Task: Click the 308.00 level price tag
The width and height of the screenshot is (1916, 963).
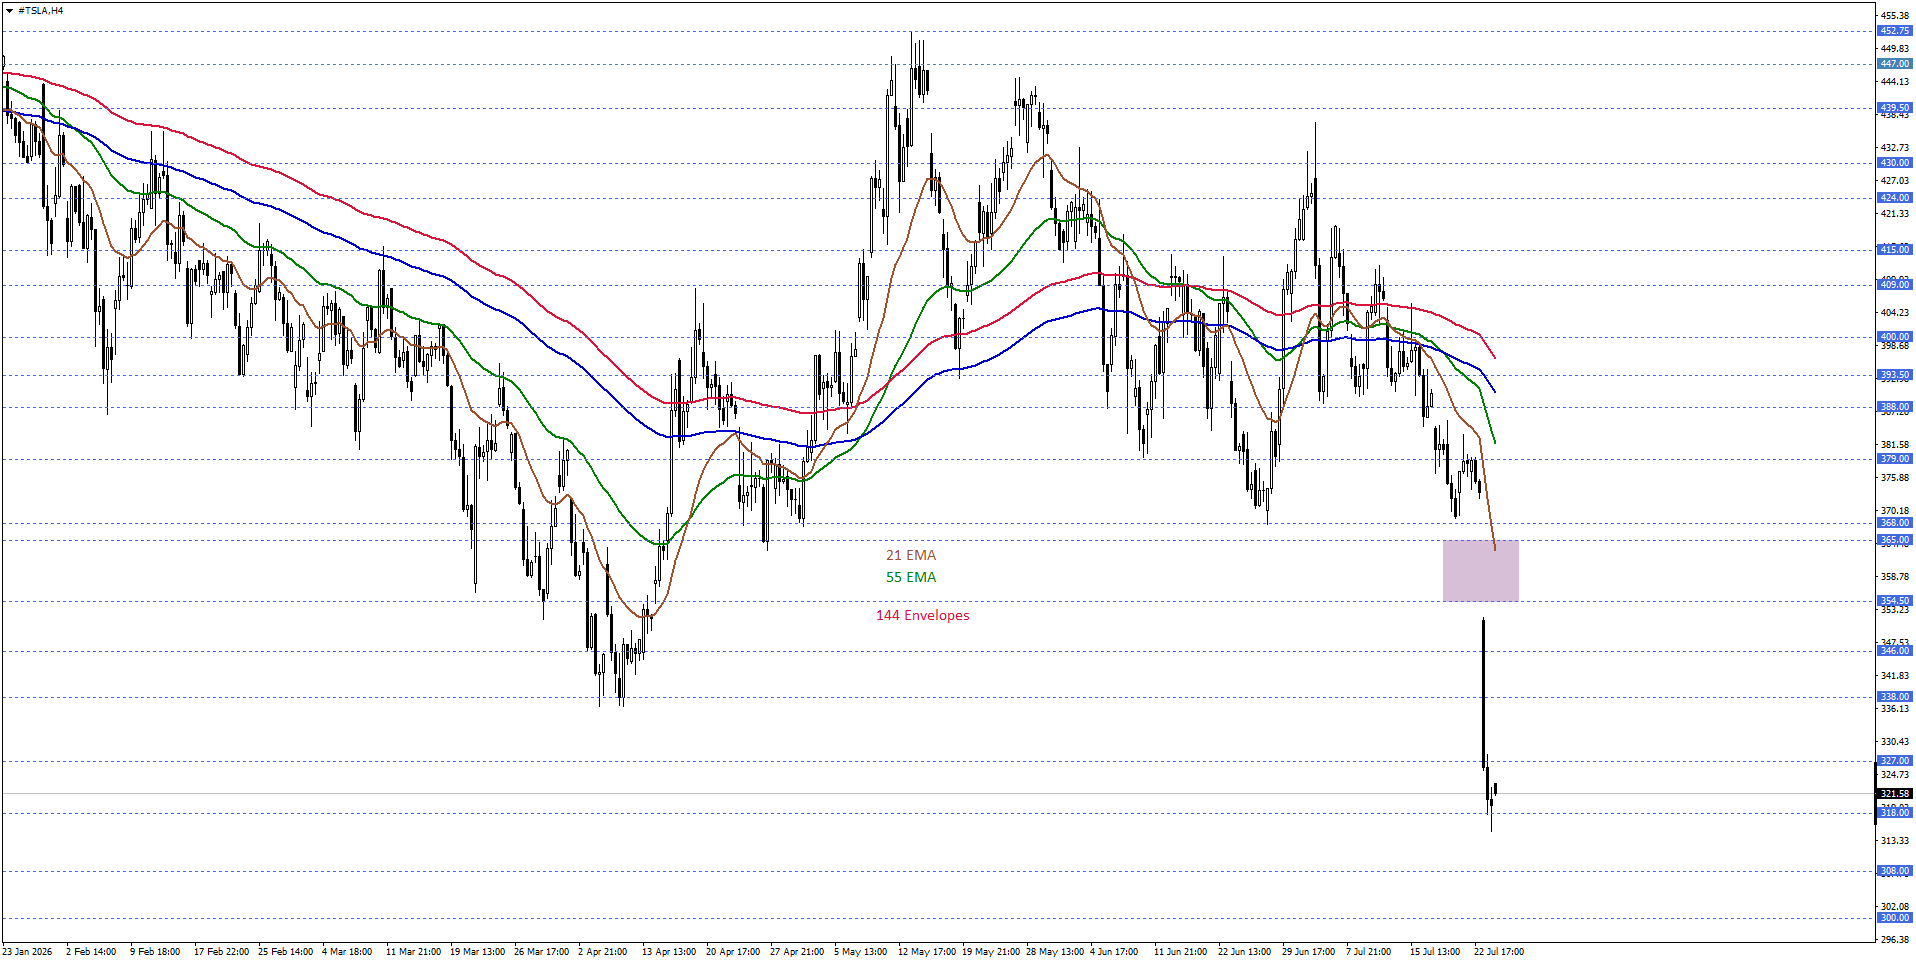Action: (x=1894, y=871)
